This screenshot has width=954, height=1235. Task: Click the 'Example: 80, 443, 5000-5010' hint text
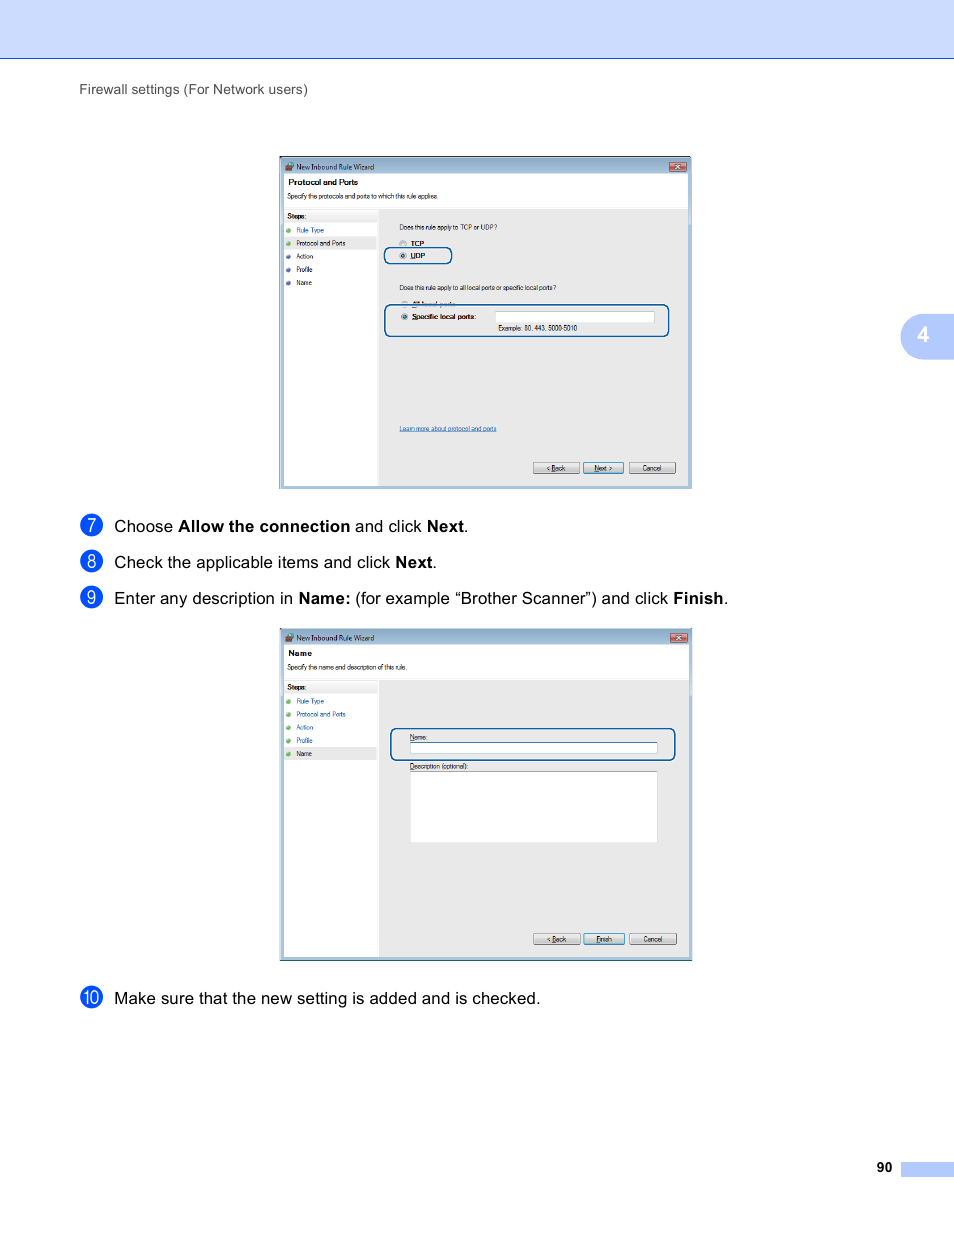(538, 328)
